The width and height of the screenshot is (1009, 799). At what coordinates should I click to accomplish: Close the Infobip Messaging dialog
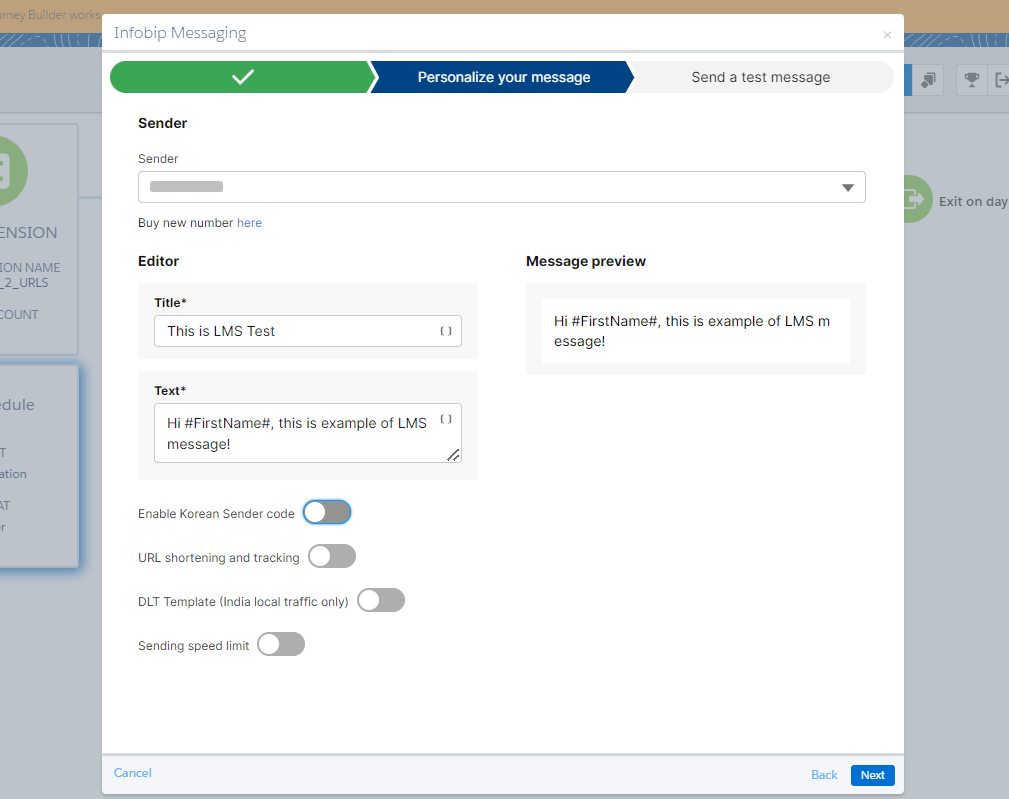point(887,35)
